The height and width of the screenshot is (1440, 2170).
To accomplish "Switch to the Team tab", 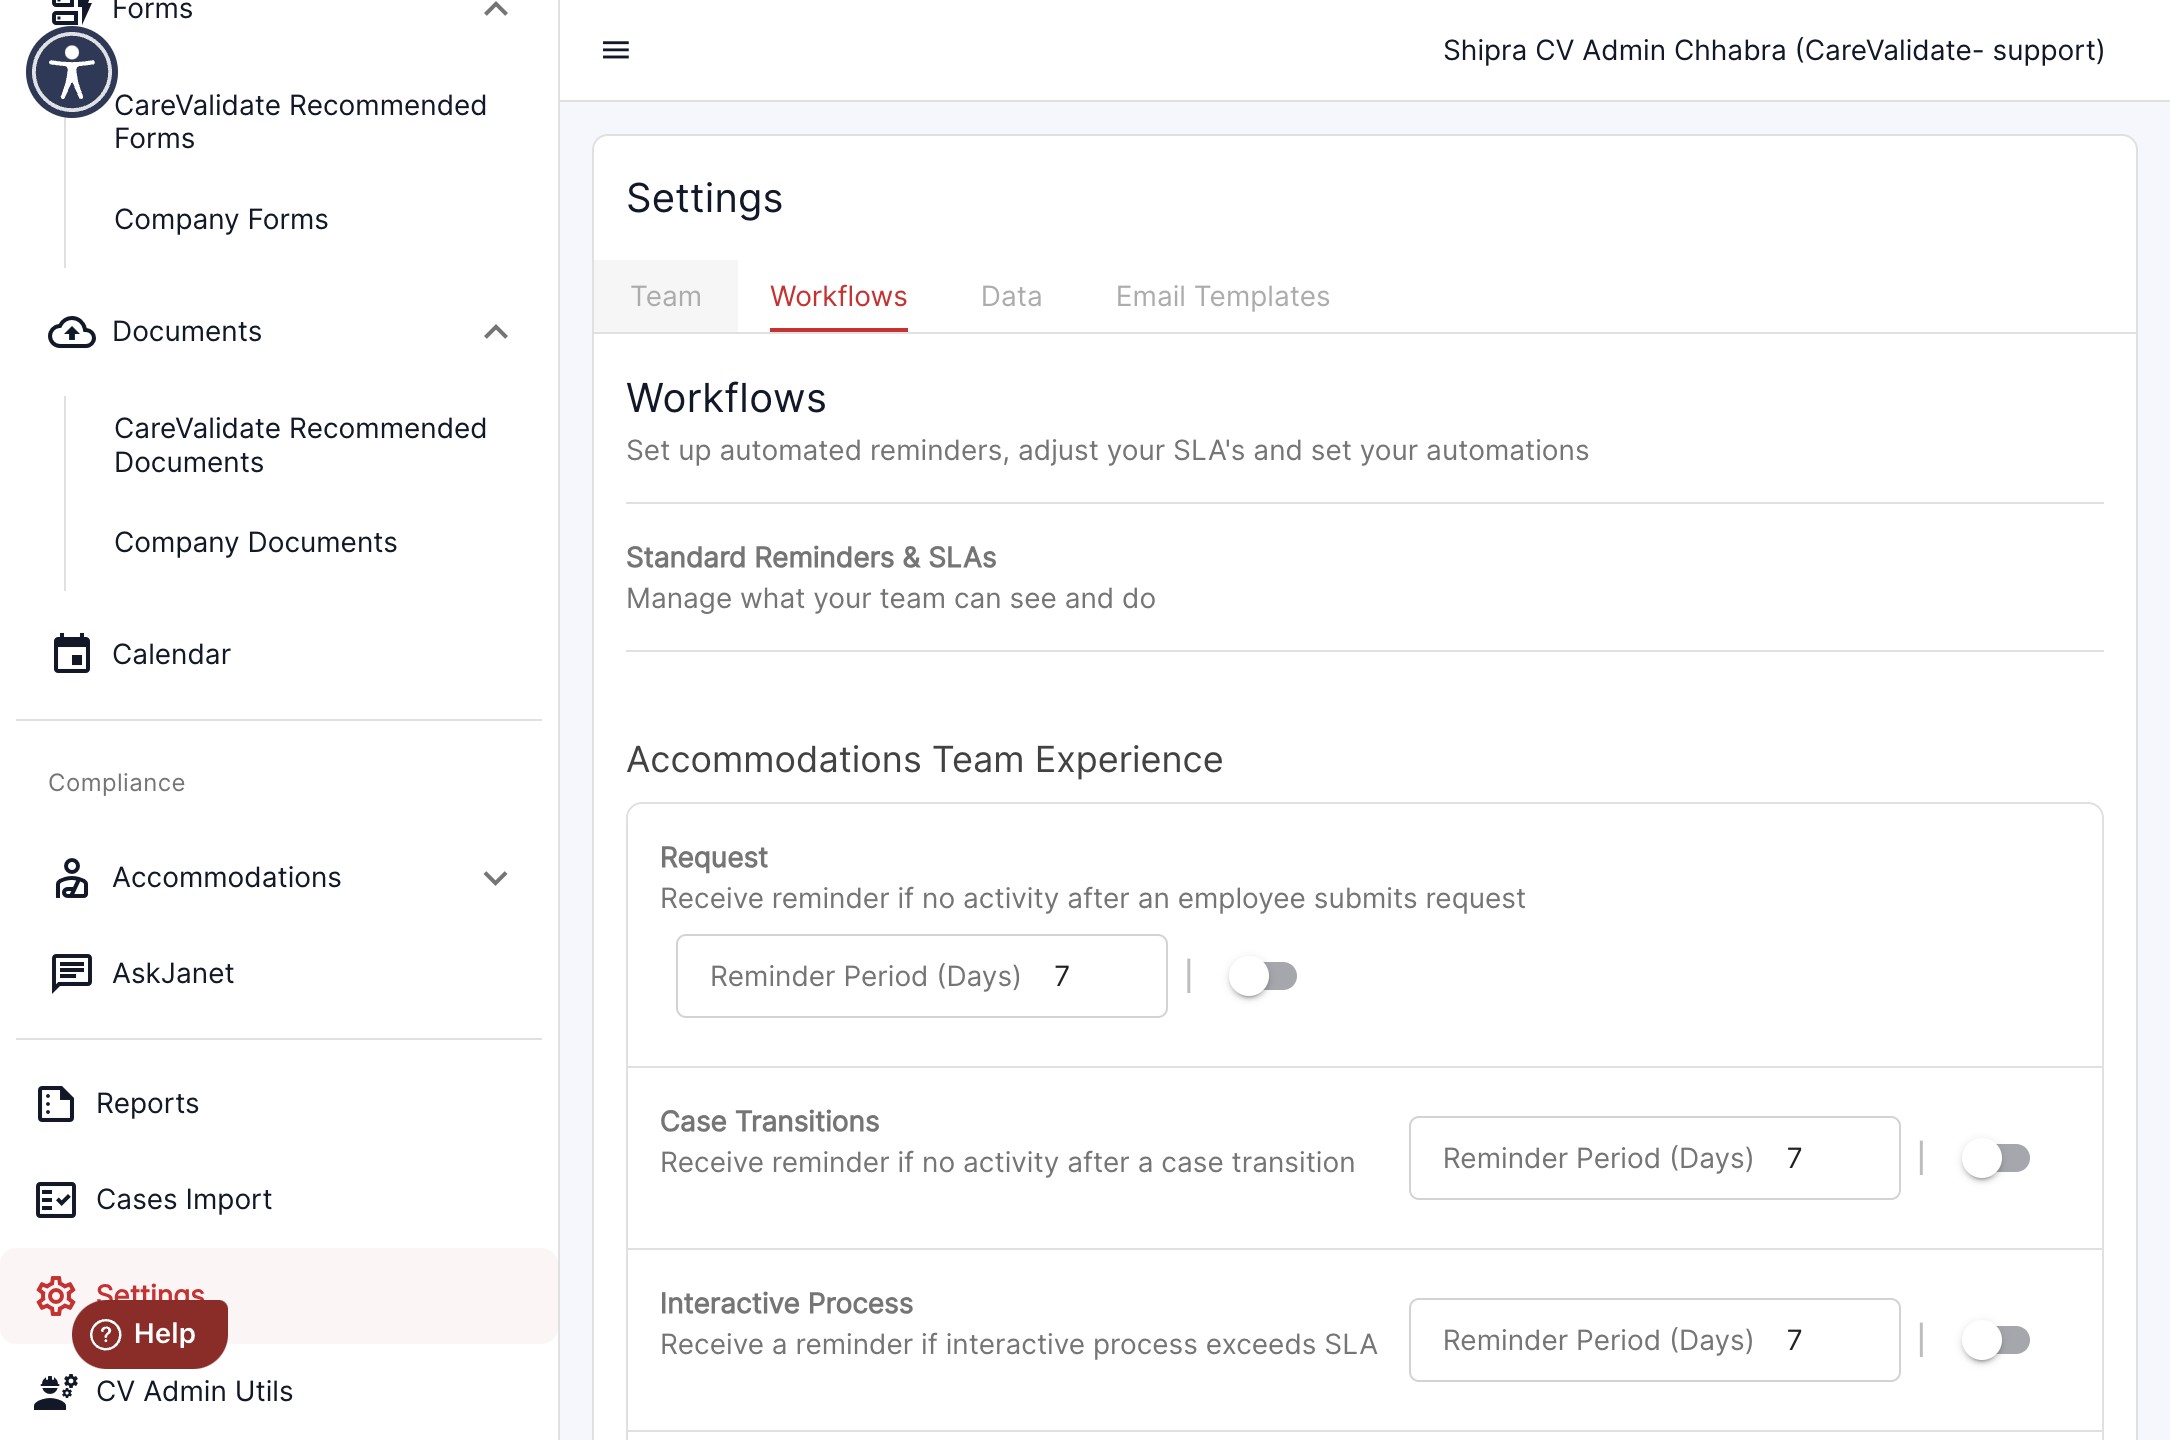I will coord(666,296).
